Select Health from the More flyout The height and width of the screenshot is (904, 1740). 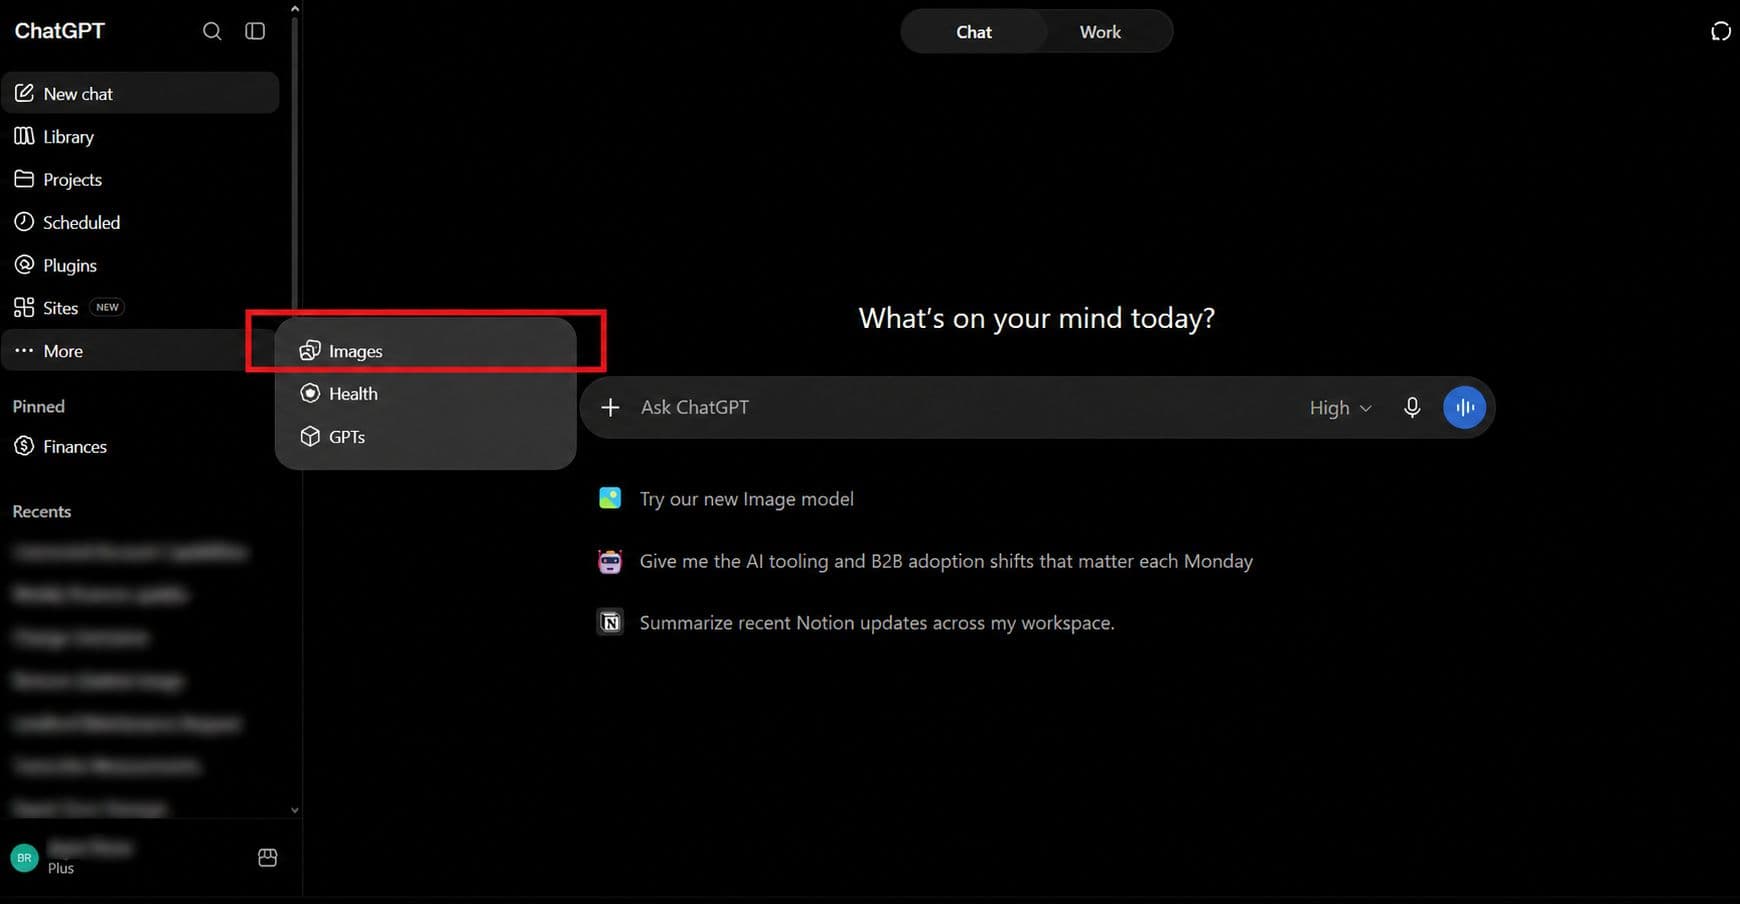pos(426,394)
